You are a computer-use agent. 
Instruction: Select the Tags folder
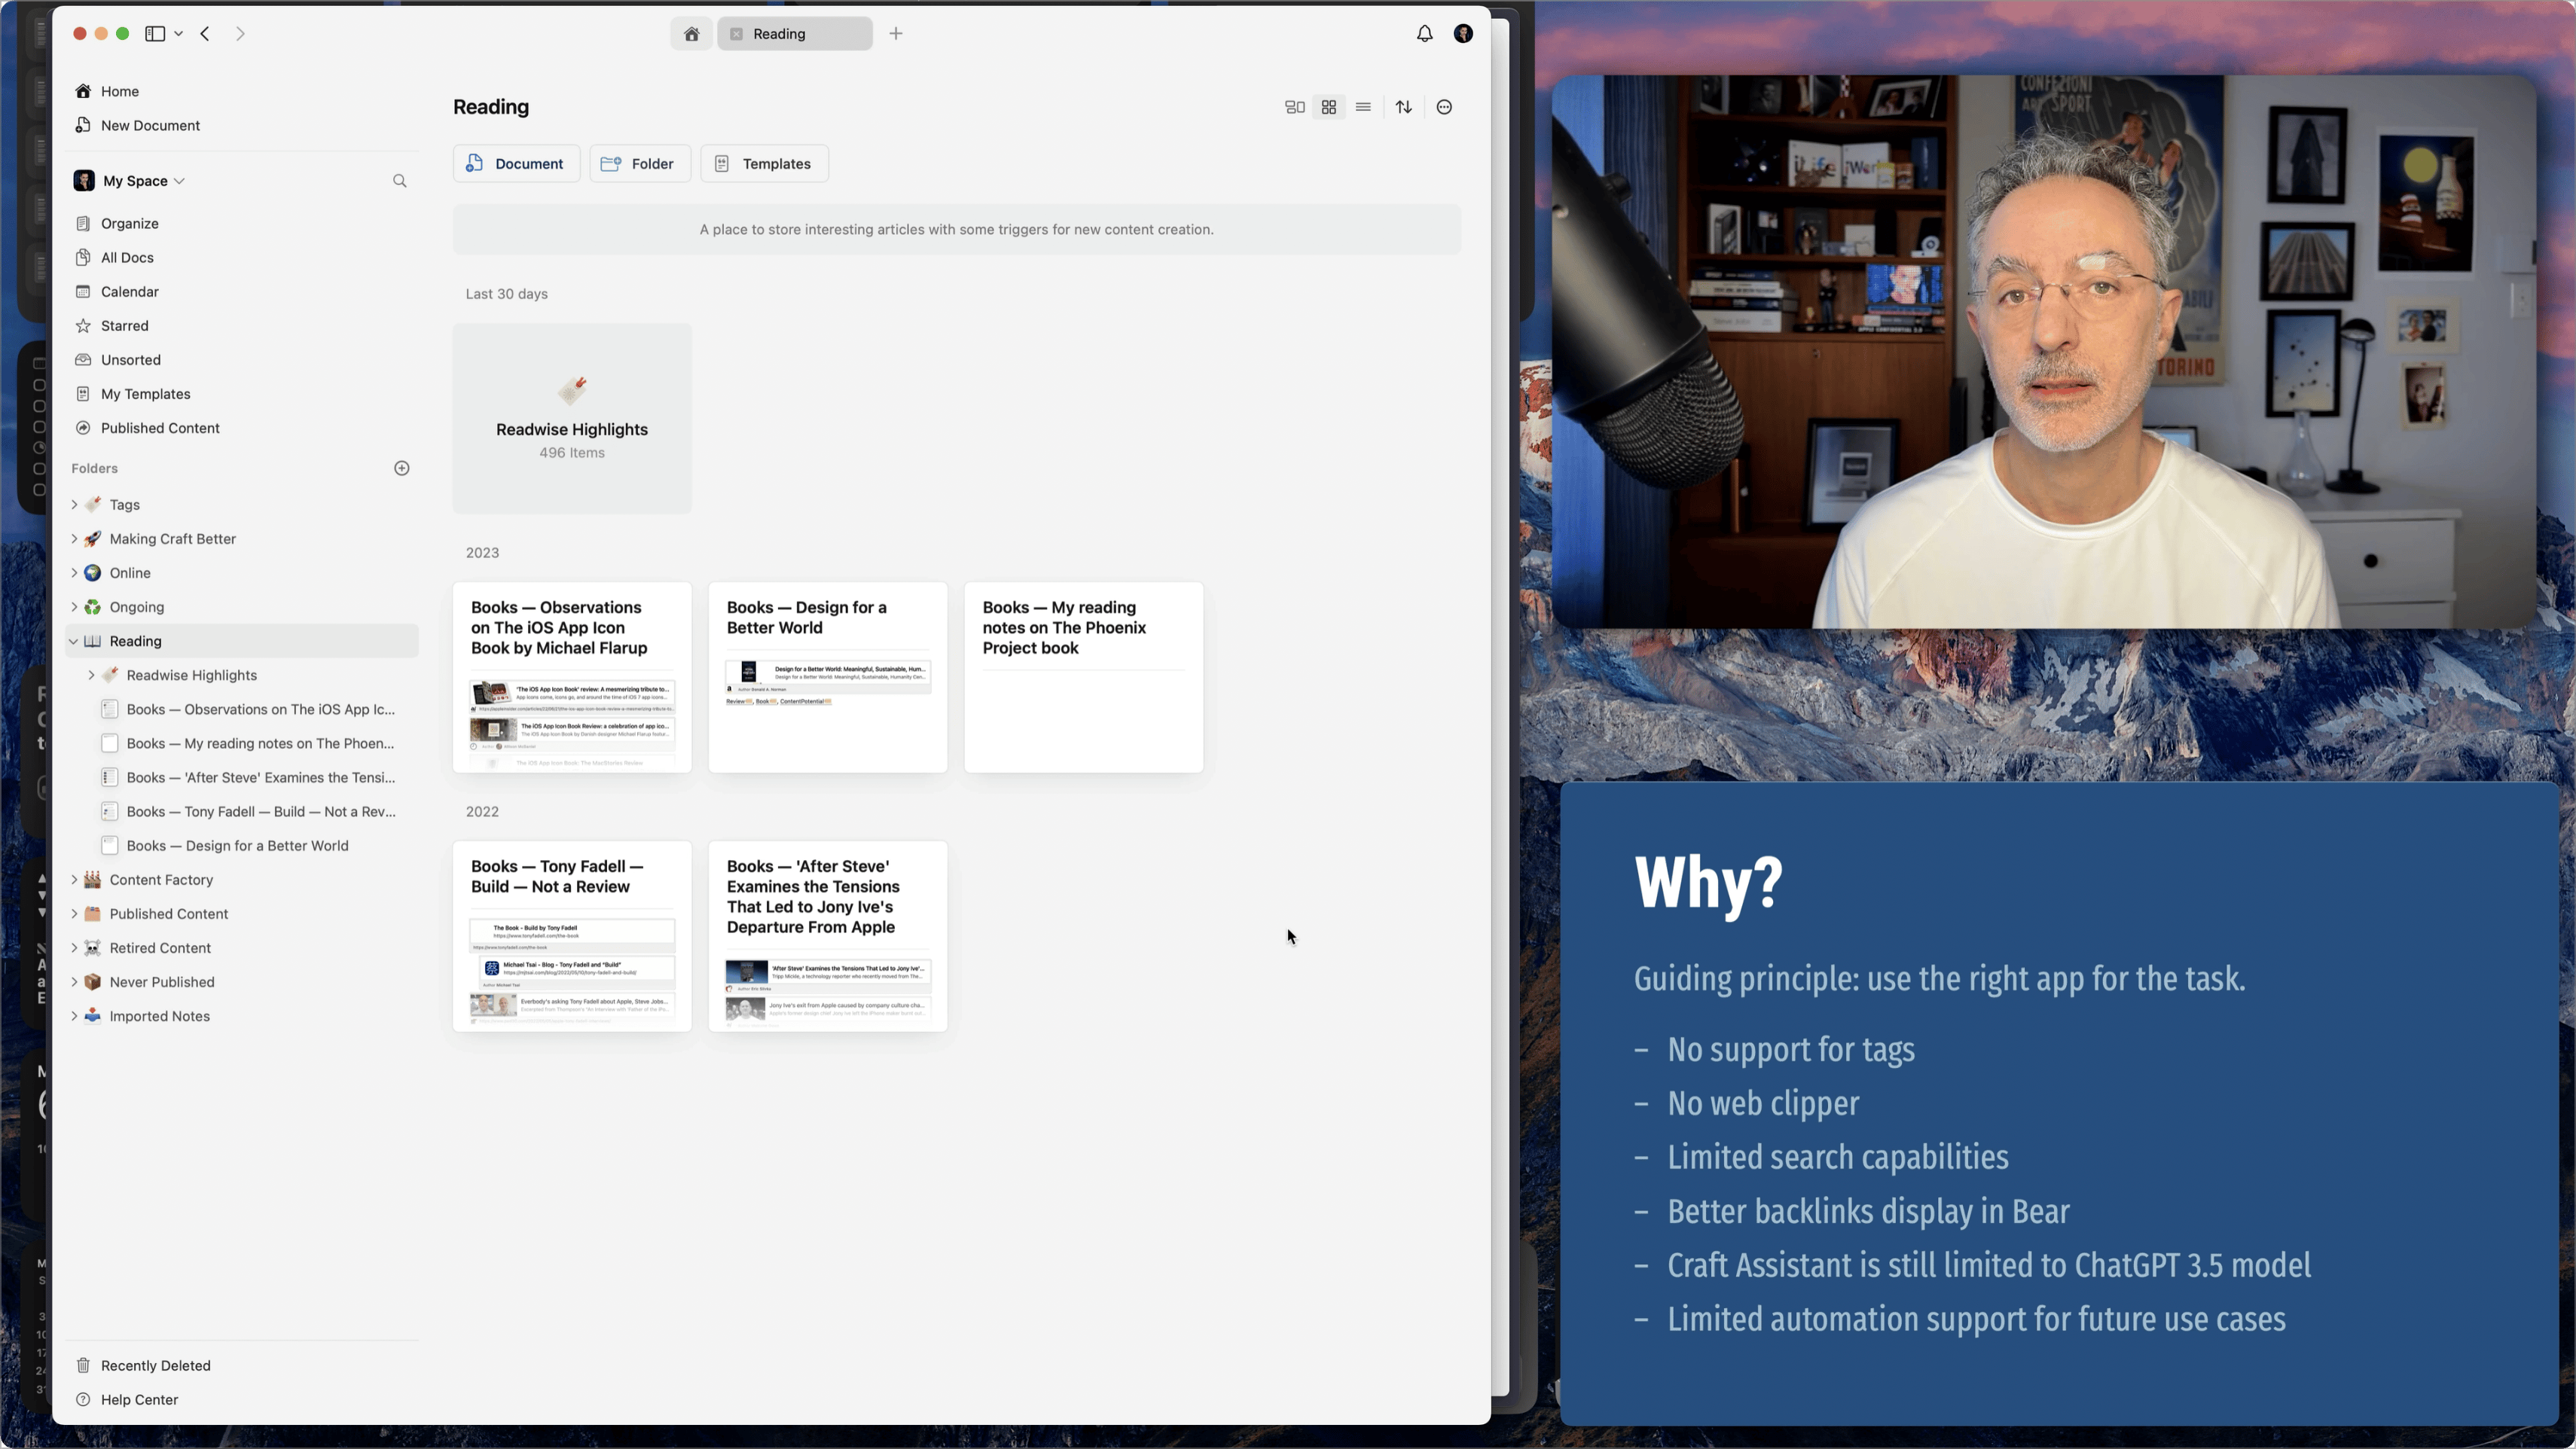(x=242, y=504)
